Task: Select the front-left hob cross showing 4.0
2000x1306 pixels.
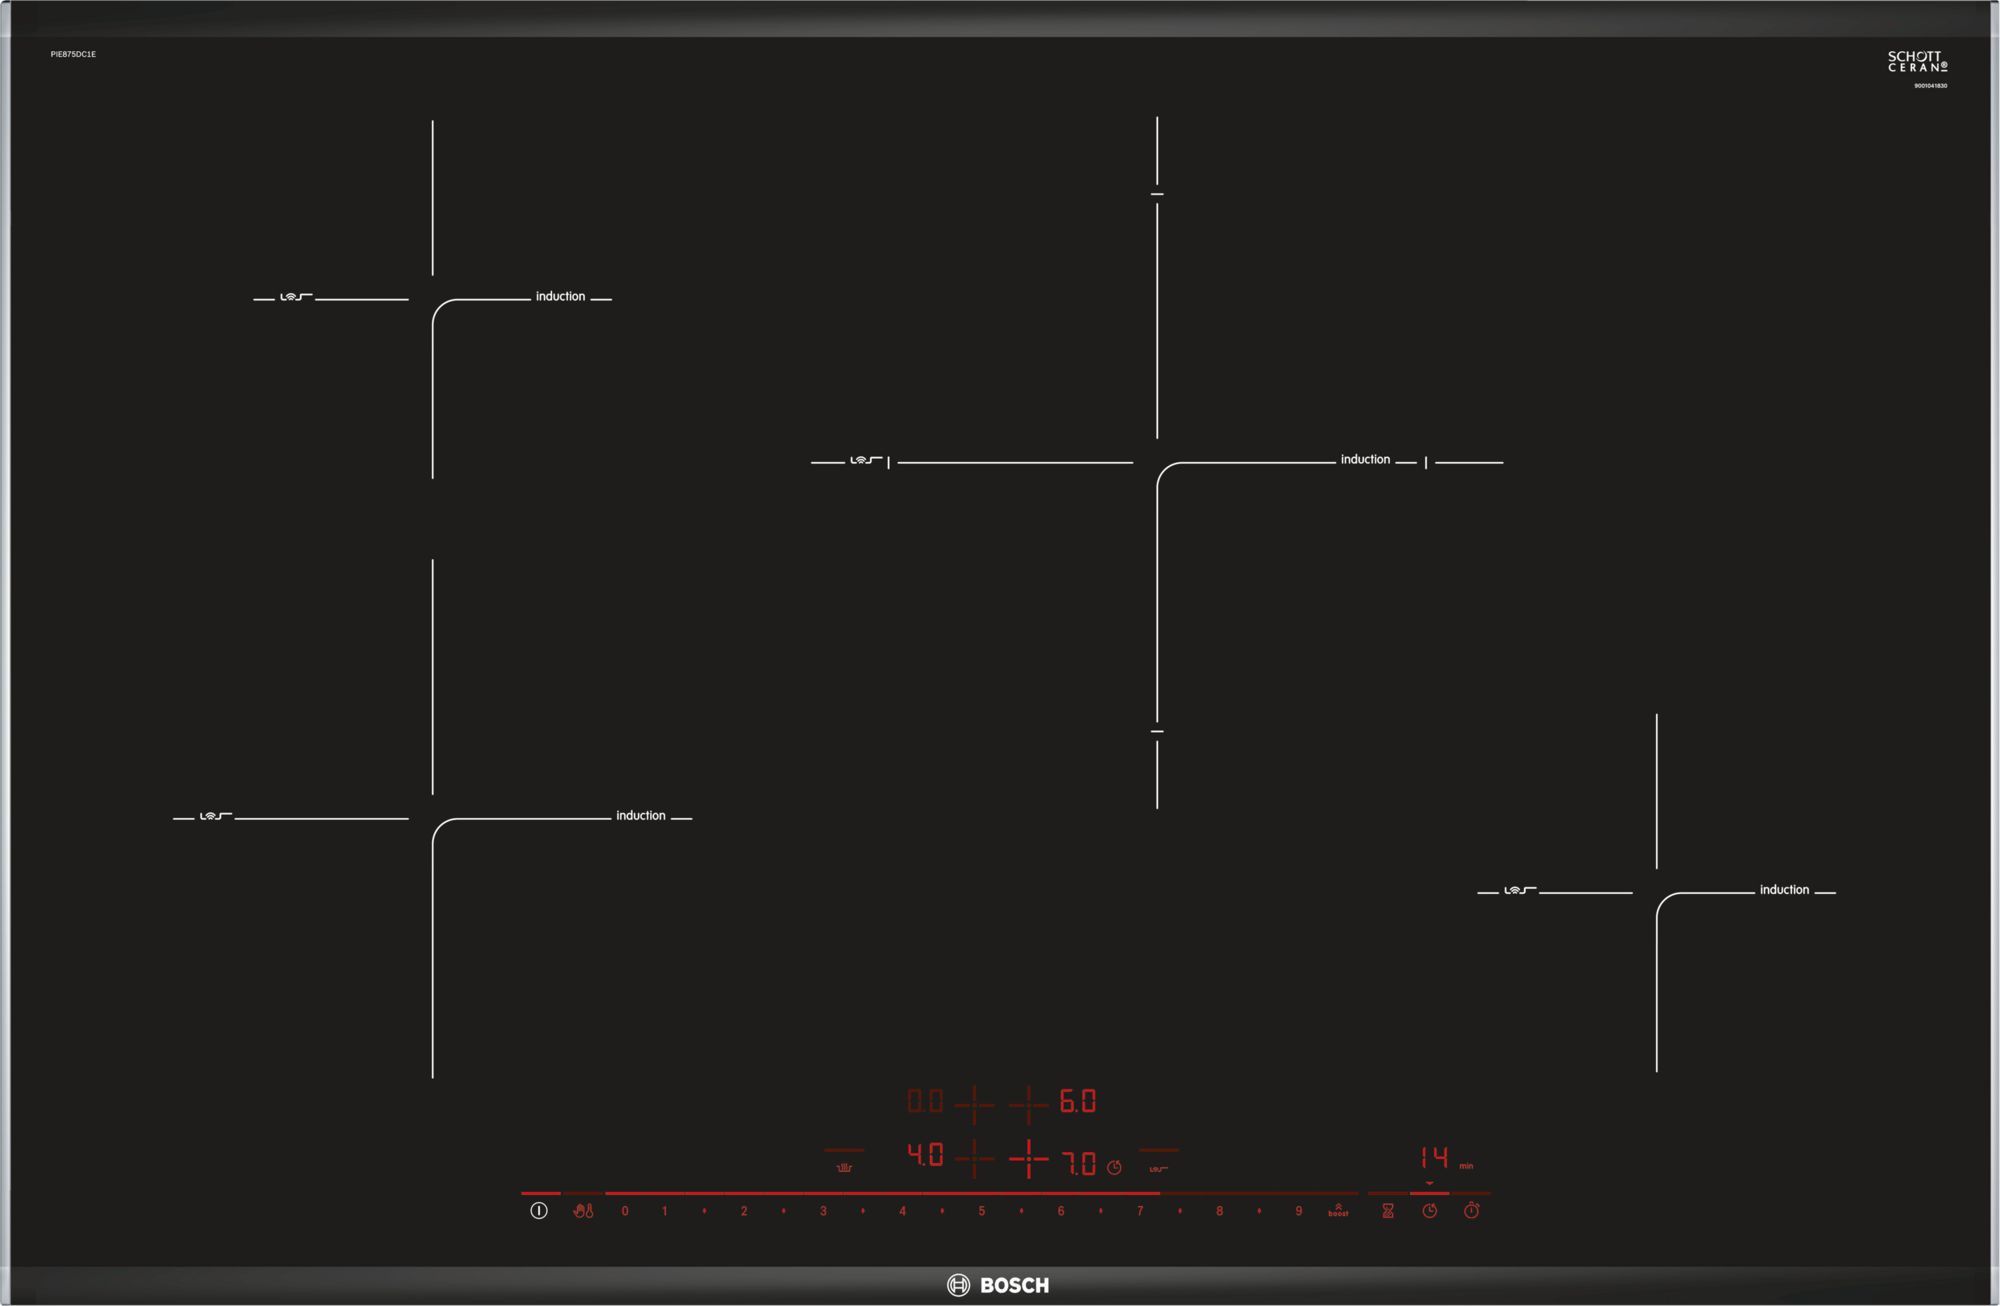Action: (x=974, y=1159)
